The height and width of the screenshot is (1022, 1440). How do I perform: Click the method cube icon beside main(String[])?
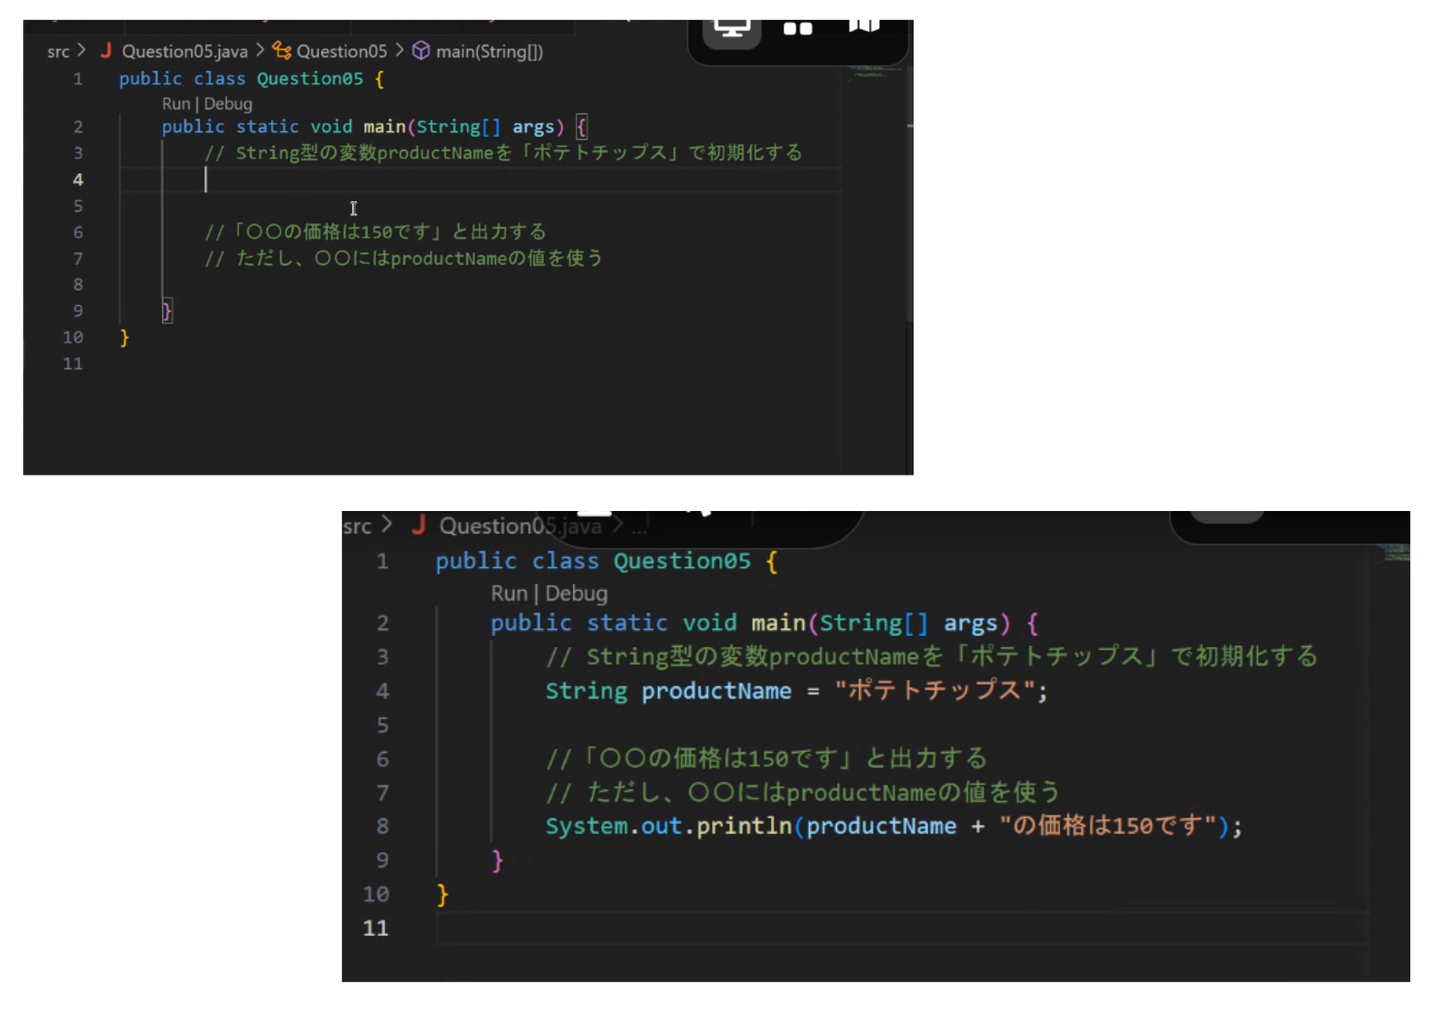421,50
